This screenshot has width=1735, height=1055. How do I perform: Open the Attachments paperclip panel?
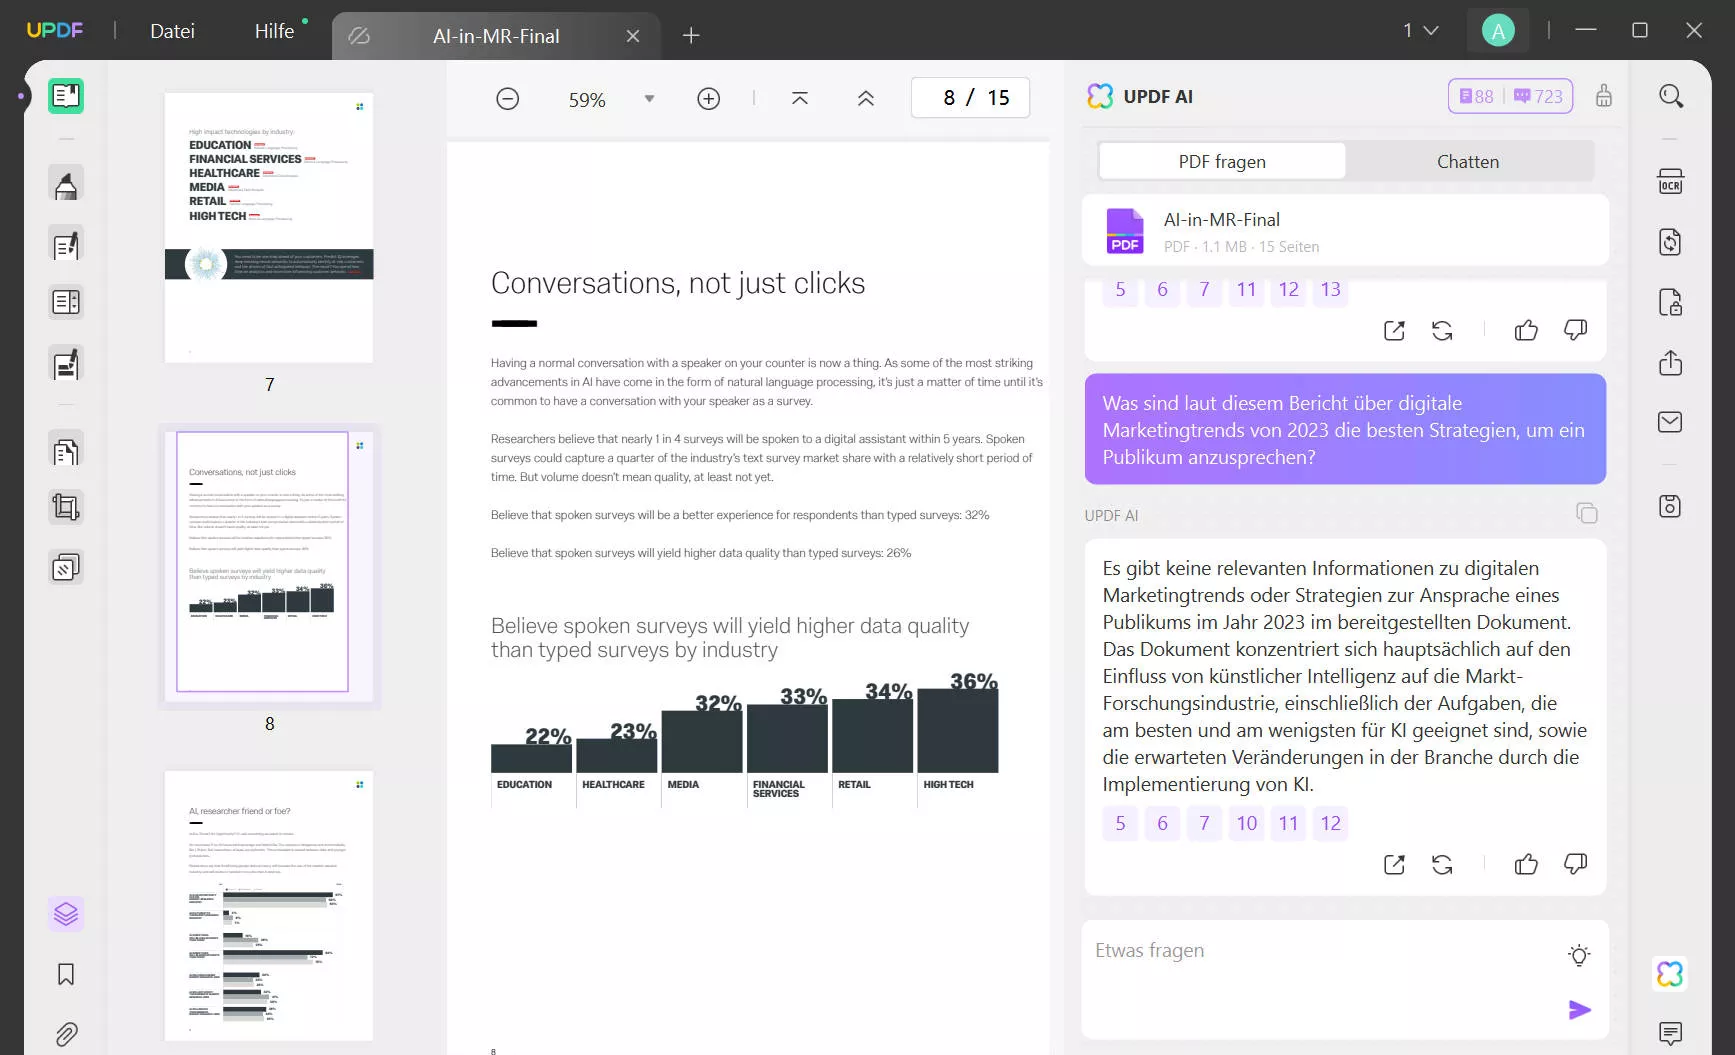point(66,1034)
